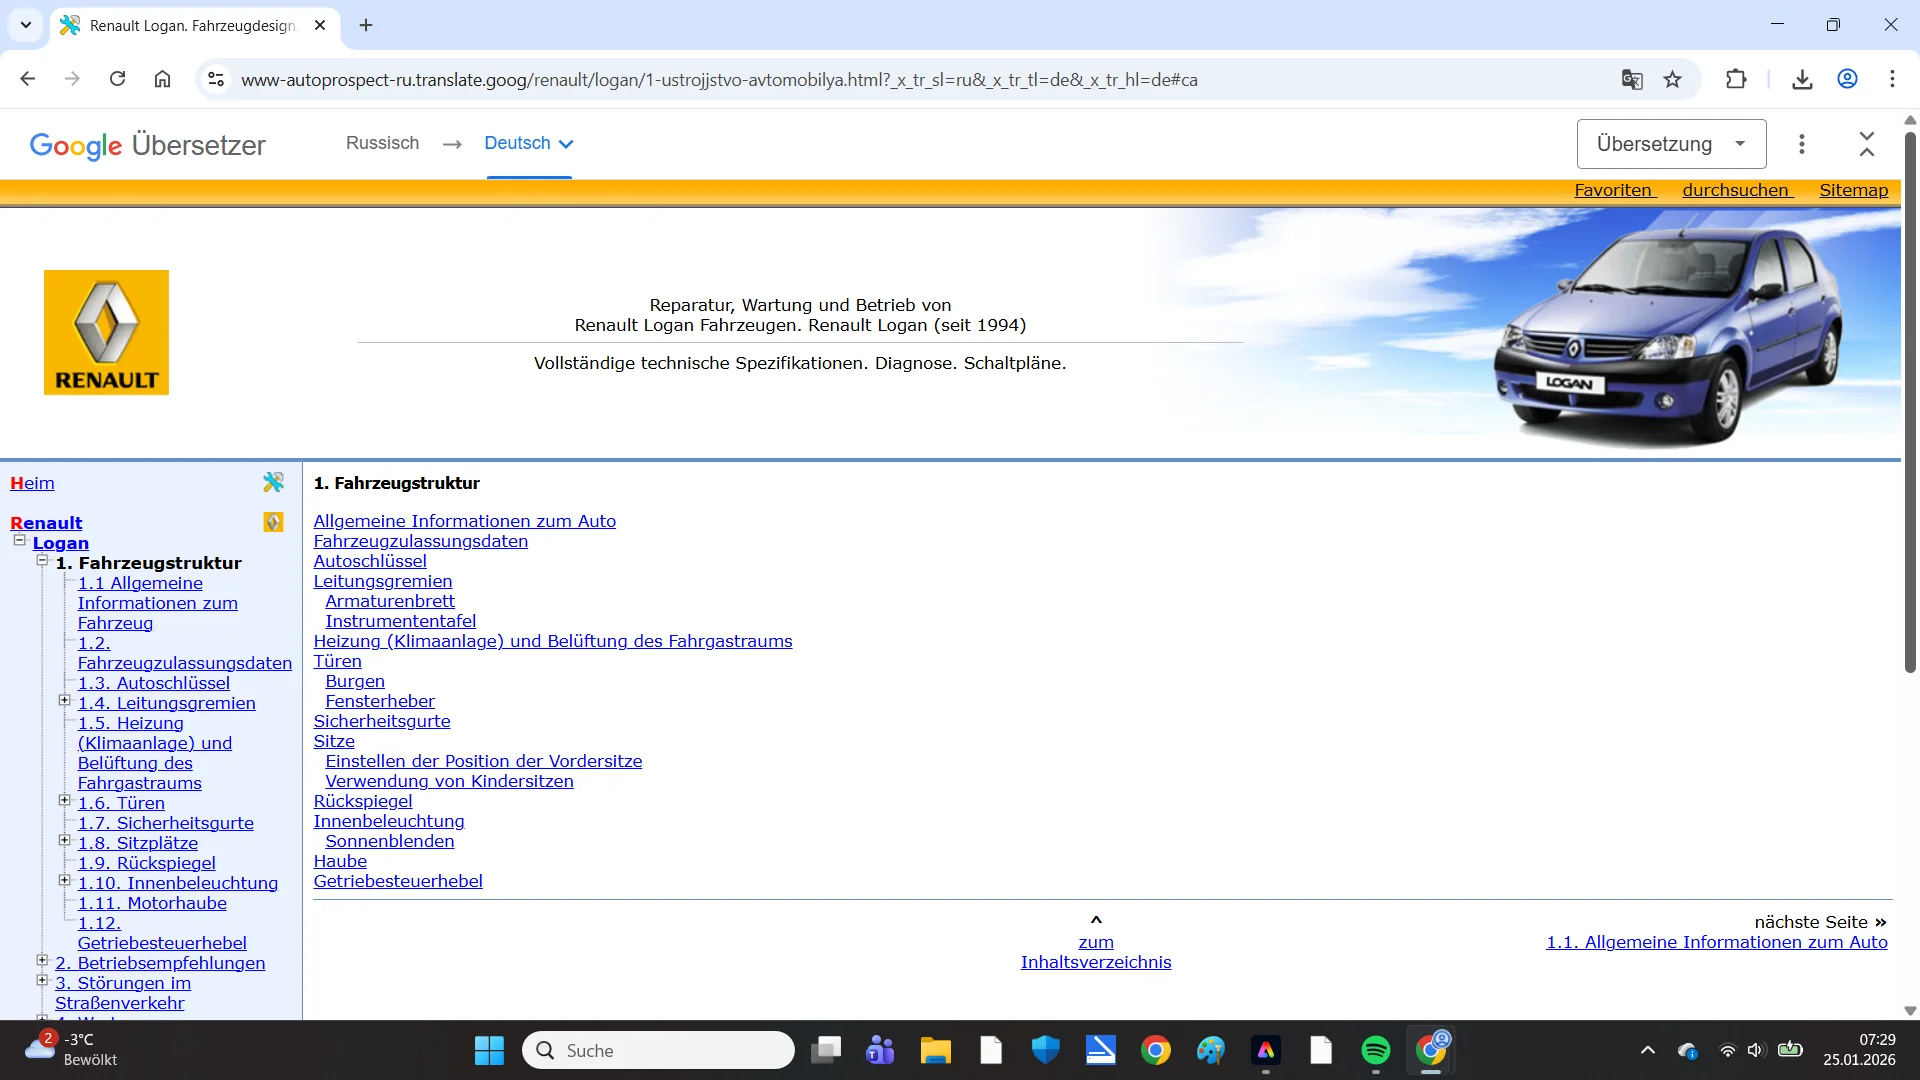This screenshot has width=1920, height=1080.
Task: Collapse the Logan tree node
Action: click(19, 540)
